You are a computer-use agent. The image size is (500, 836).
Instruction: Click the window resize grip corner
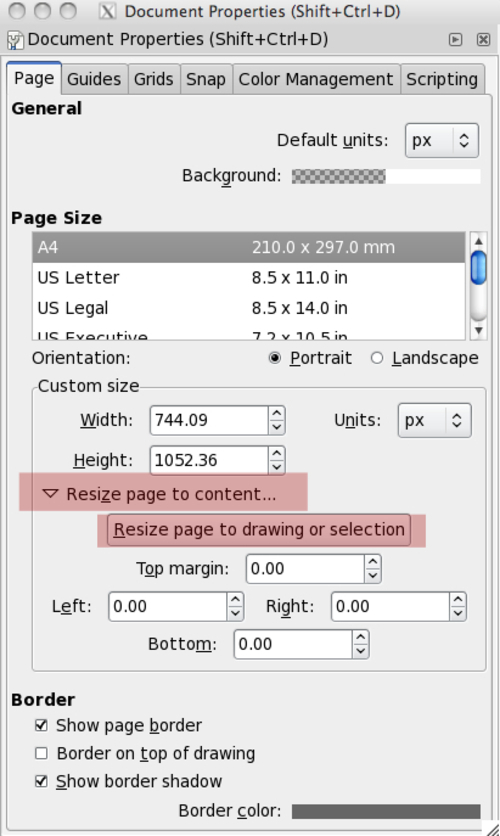tap(492, 828)
